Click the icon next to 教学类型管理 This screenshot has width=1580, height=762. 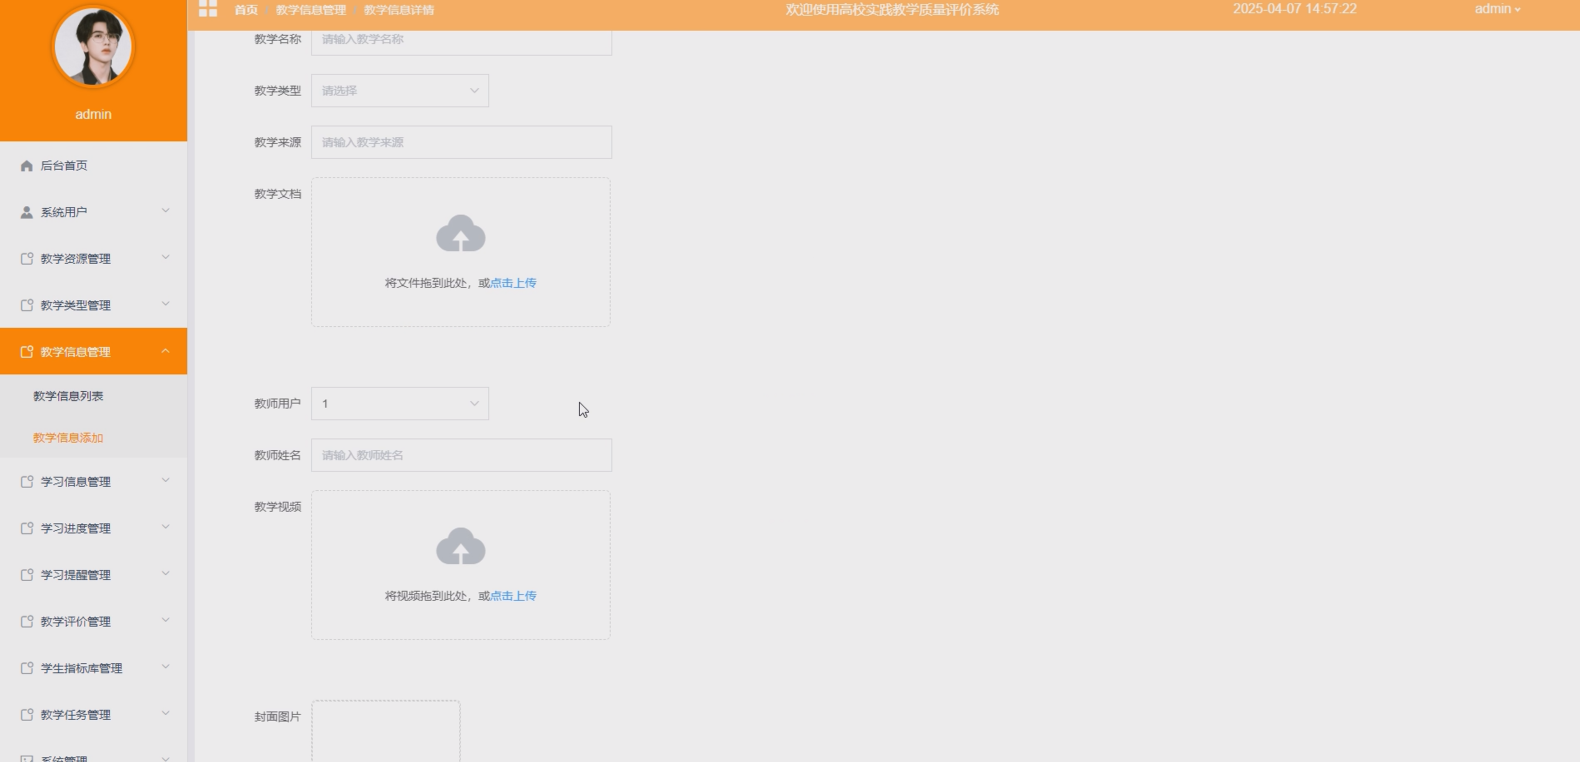coord(27,305)
